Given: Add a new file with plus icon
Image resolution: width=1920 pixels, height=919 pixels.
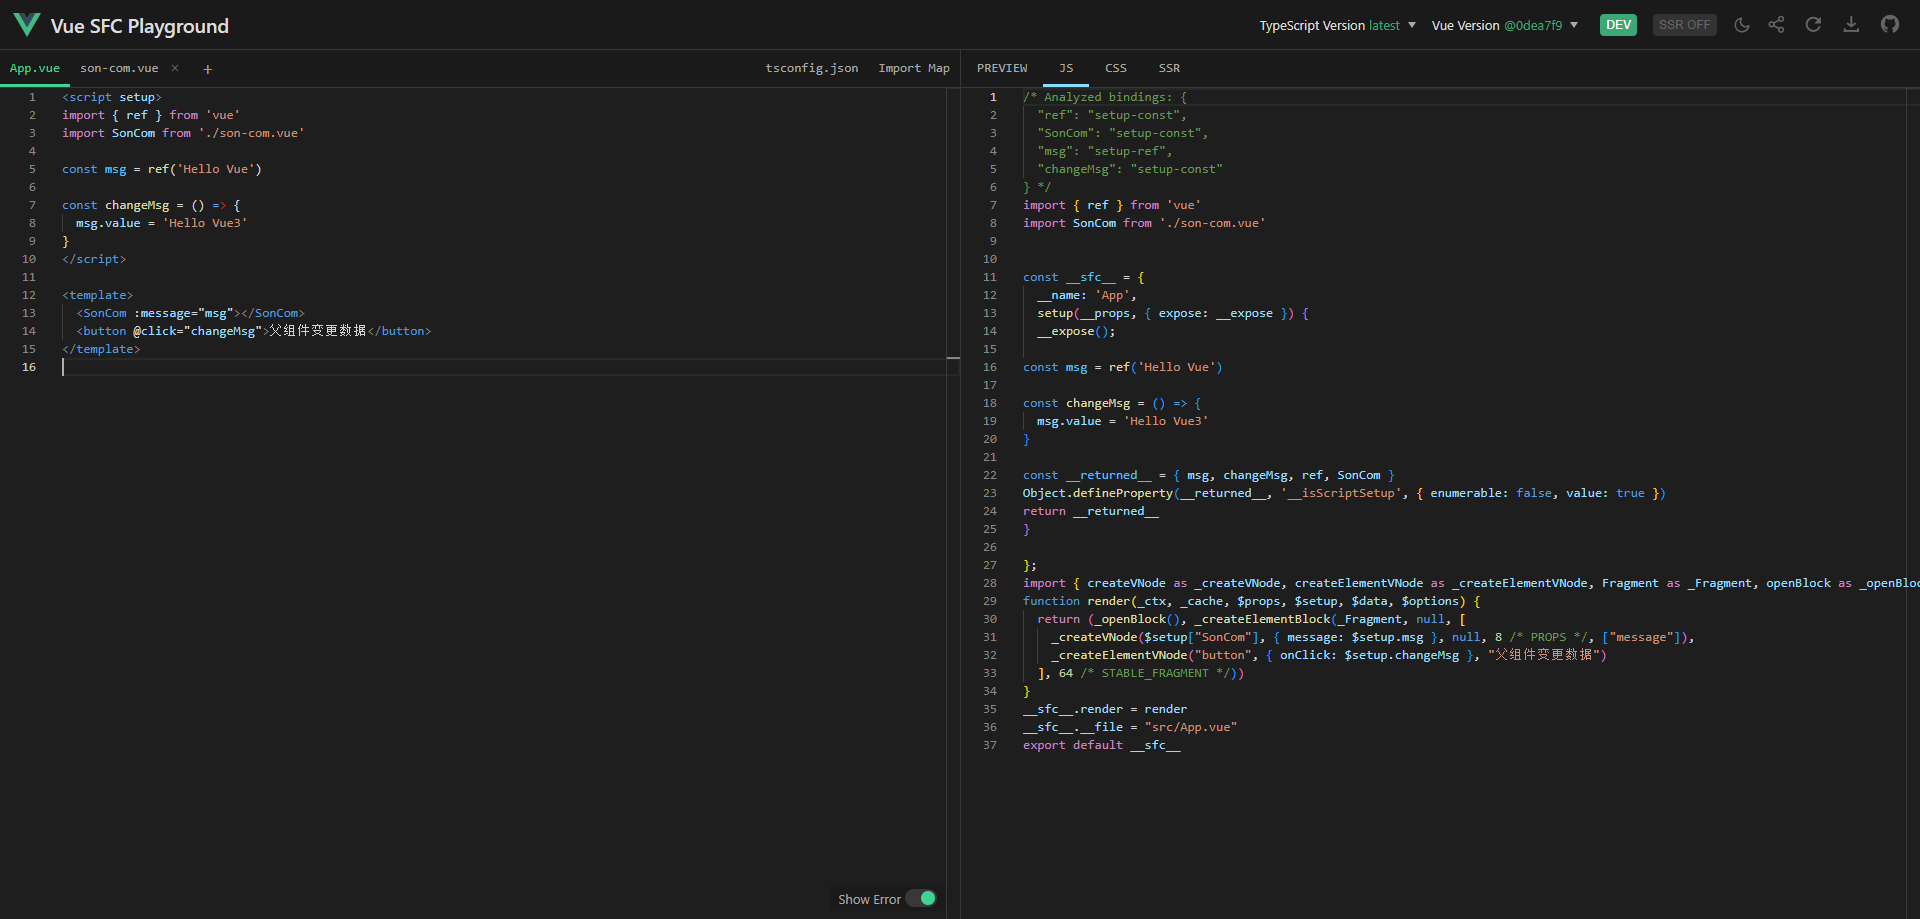Looking at the screenshot, I should pos(207,69).
